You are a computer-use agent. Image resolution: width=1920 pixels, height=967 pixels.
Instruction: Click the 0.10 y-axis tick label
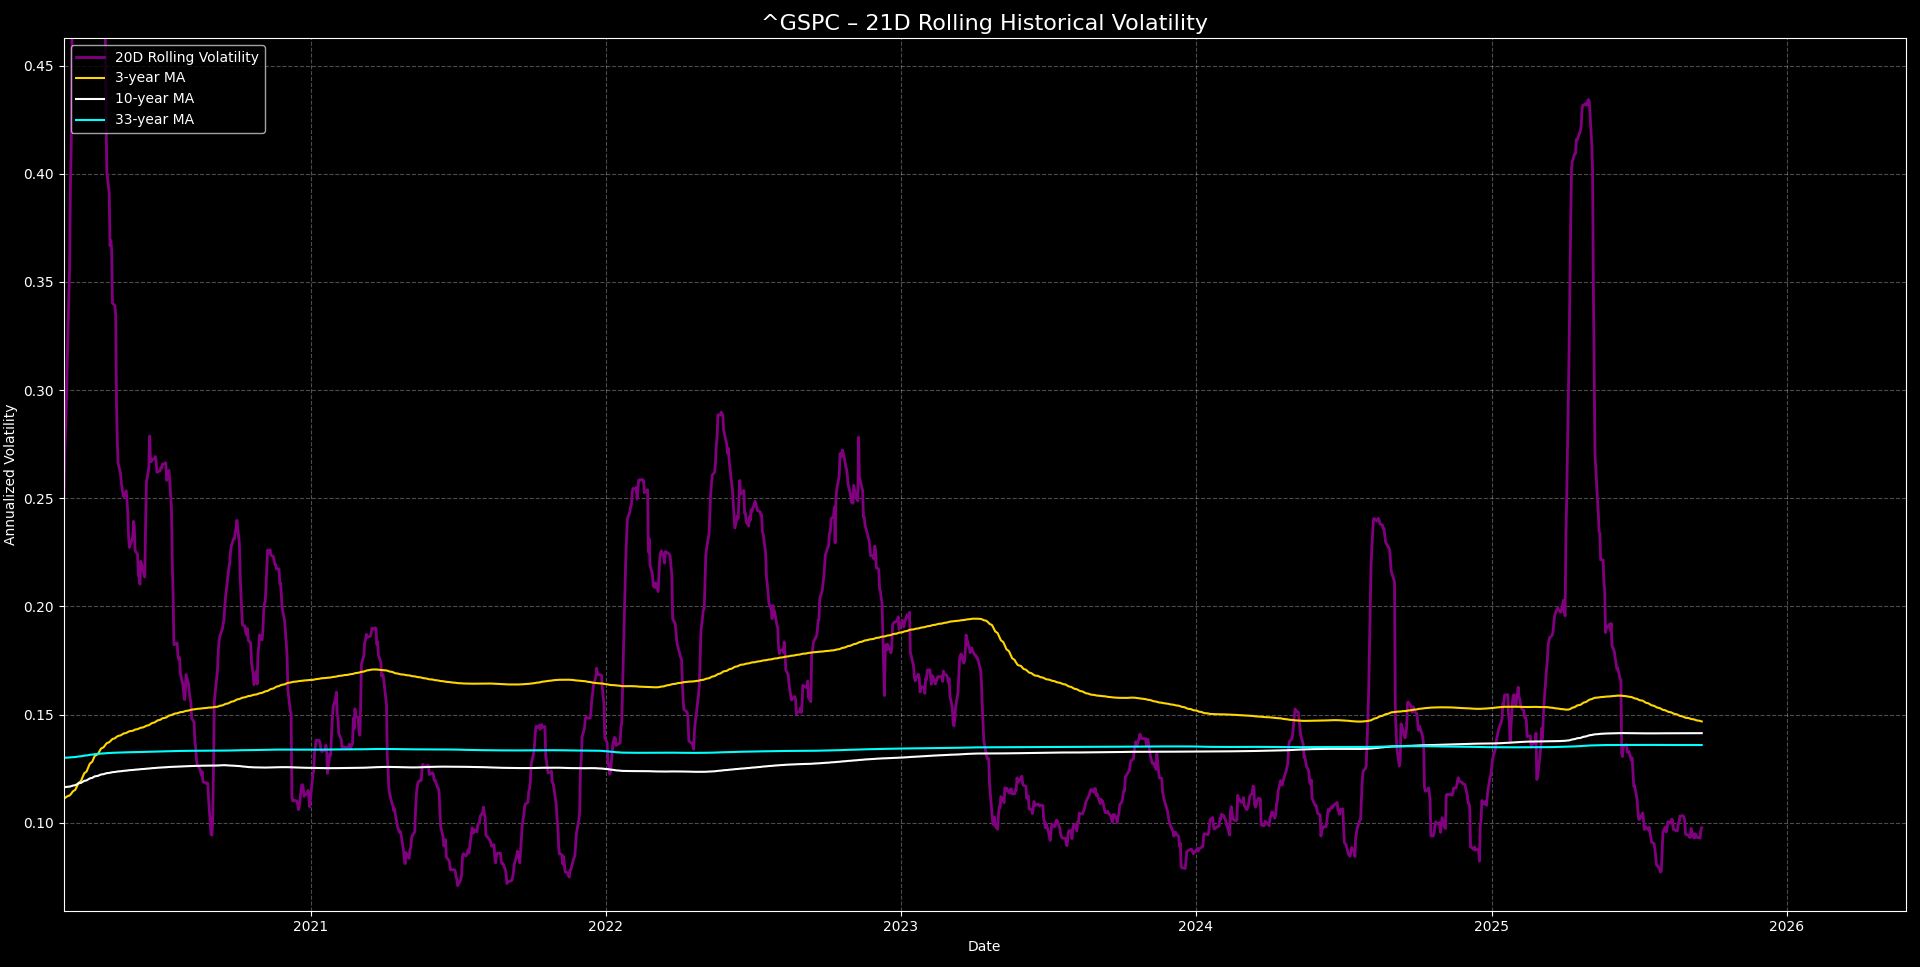click(x=38, y=824)
